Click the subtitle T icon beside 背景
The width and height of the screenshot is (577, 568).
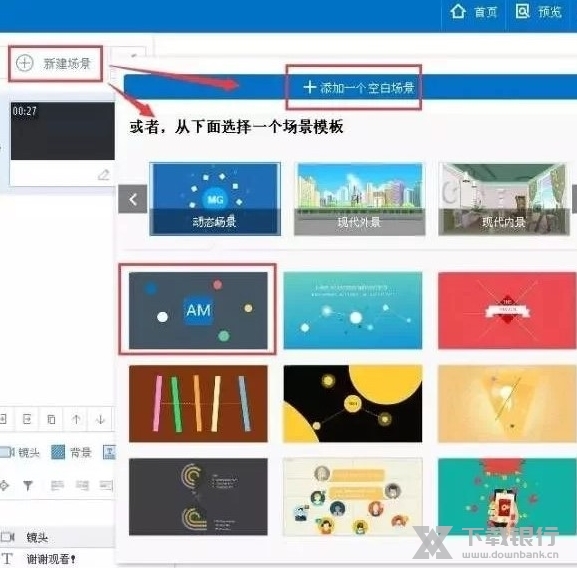click(x=109, y=452)
